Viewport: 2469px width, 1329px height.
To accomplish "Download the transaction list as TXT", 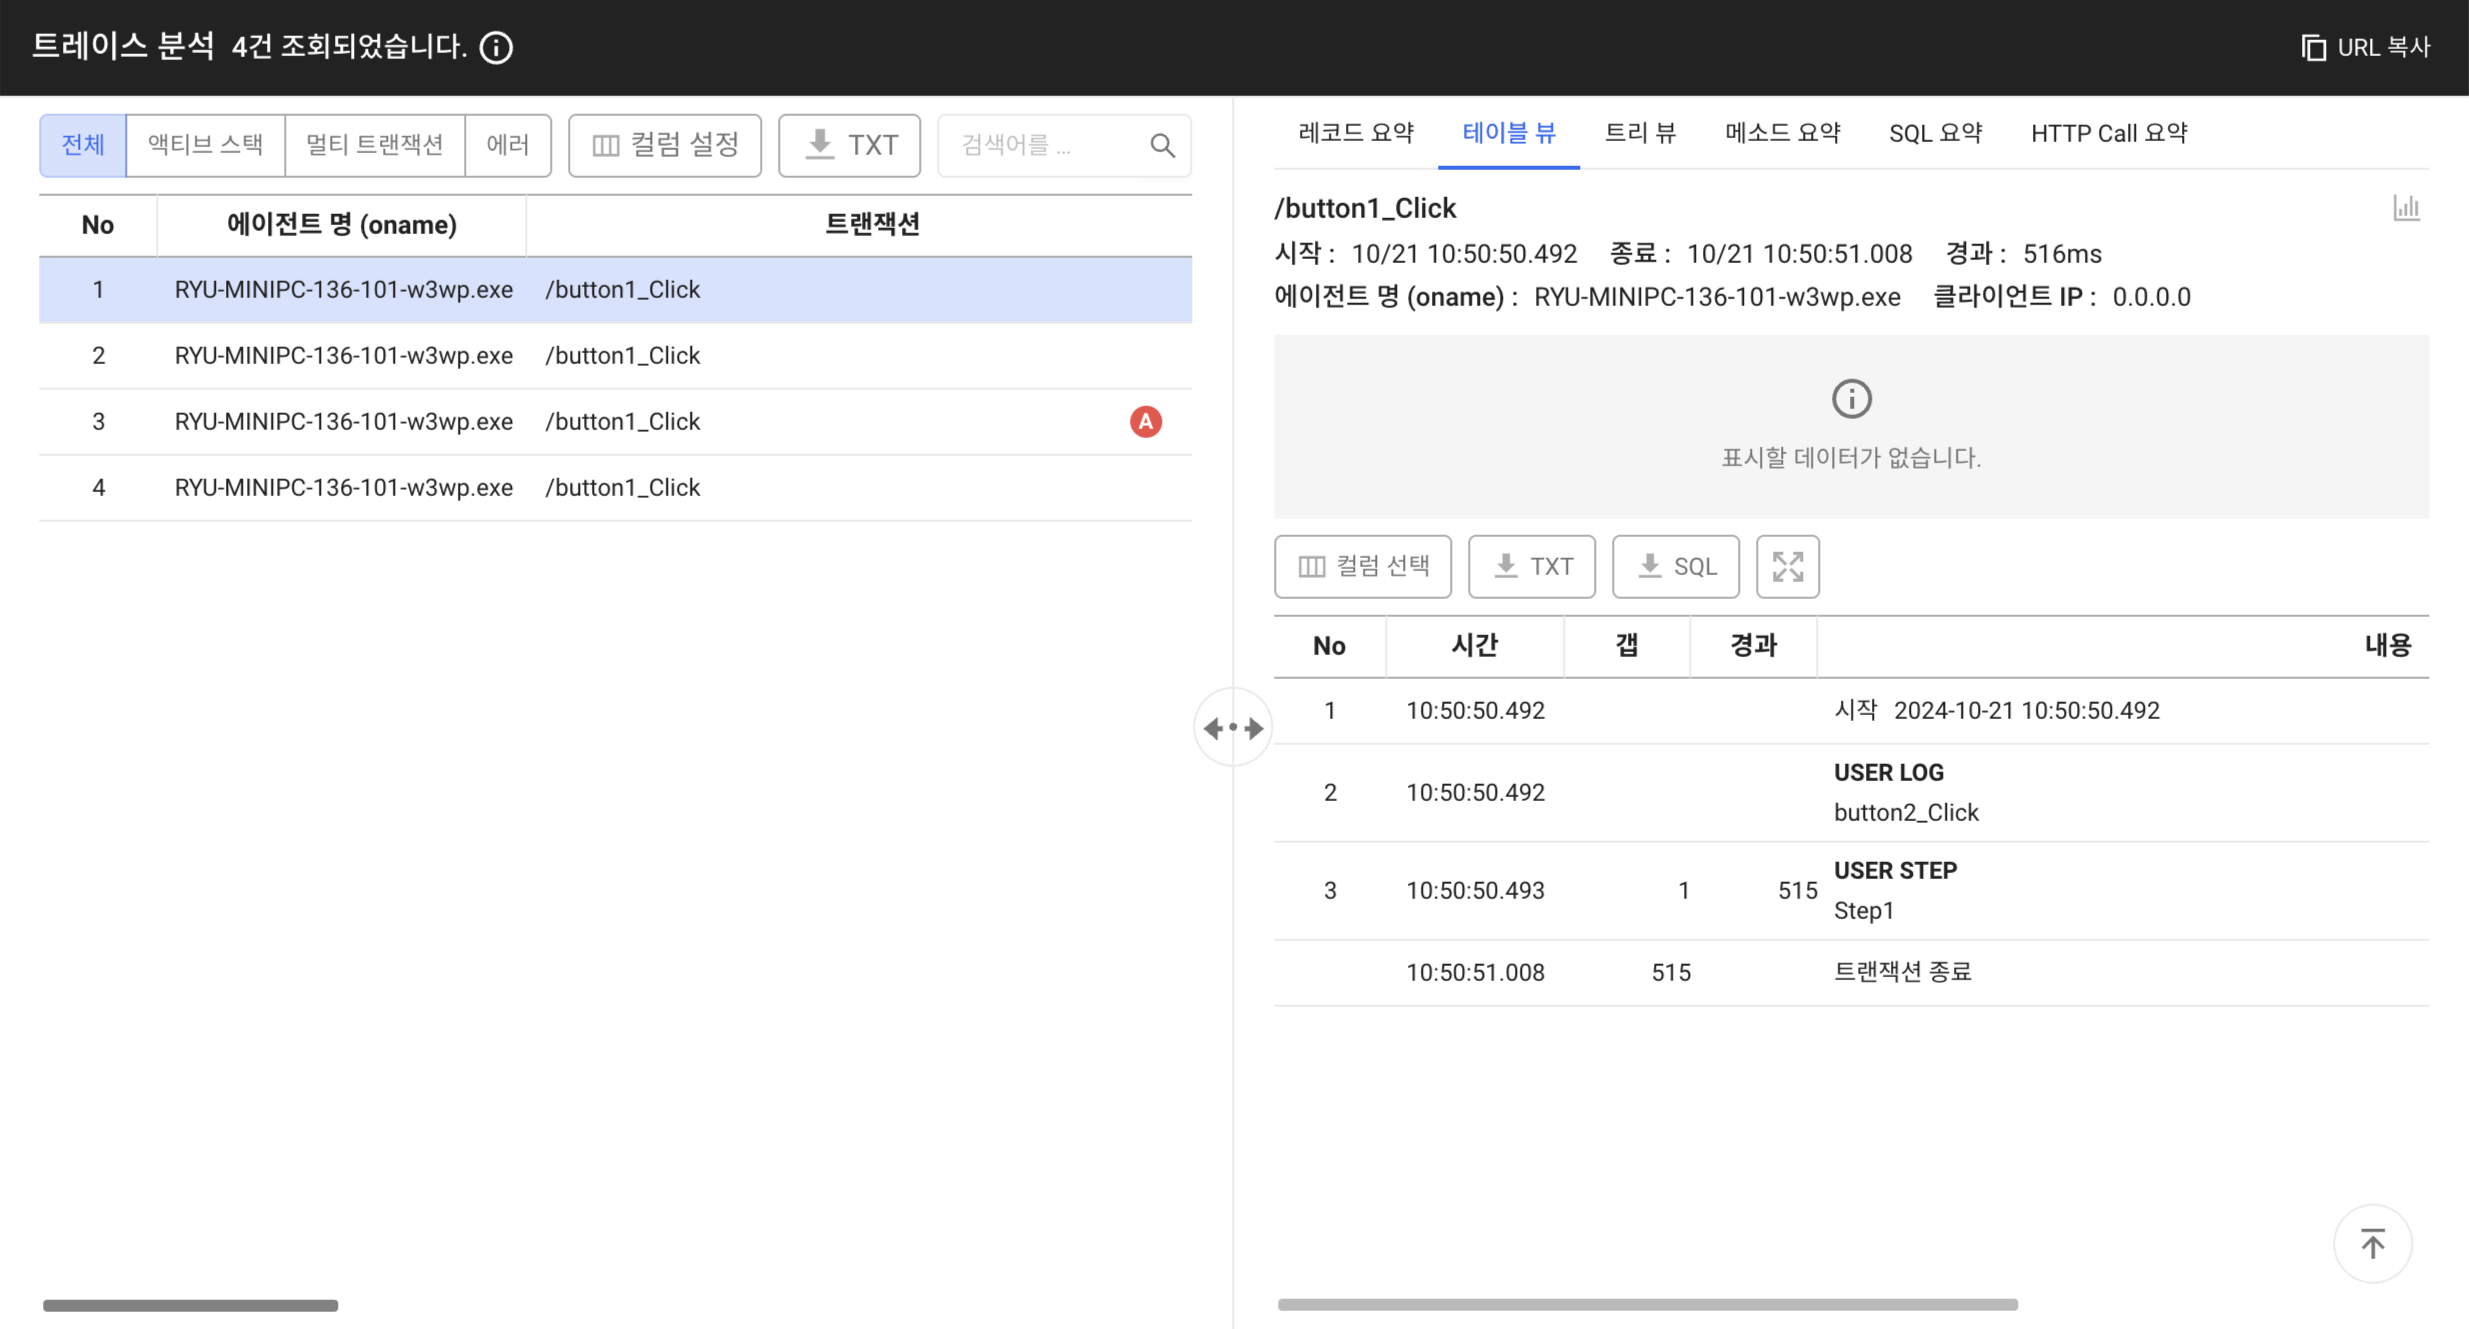I will click(849, 145).
